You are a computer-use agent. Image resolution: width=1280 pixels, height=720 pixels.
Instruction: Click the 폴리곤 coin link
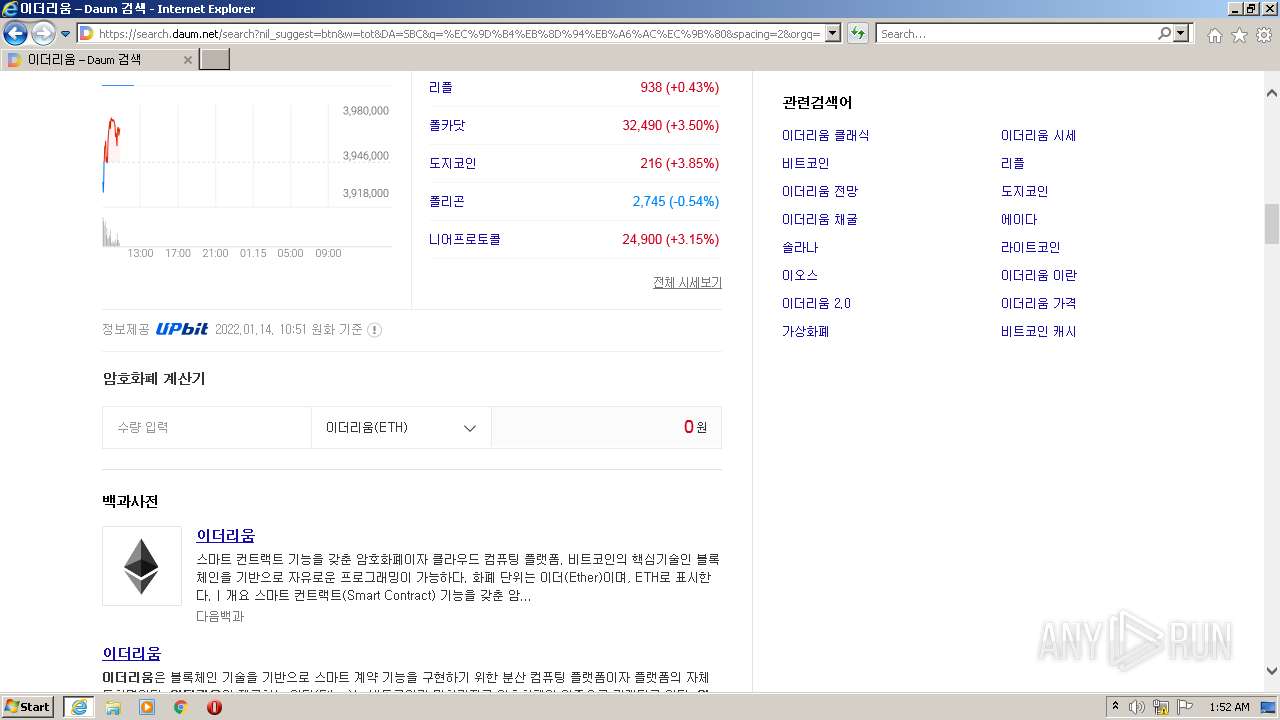point(446,201)
